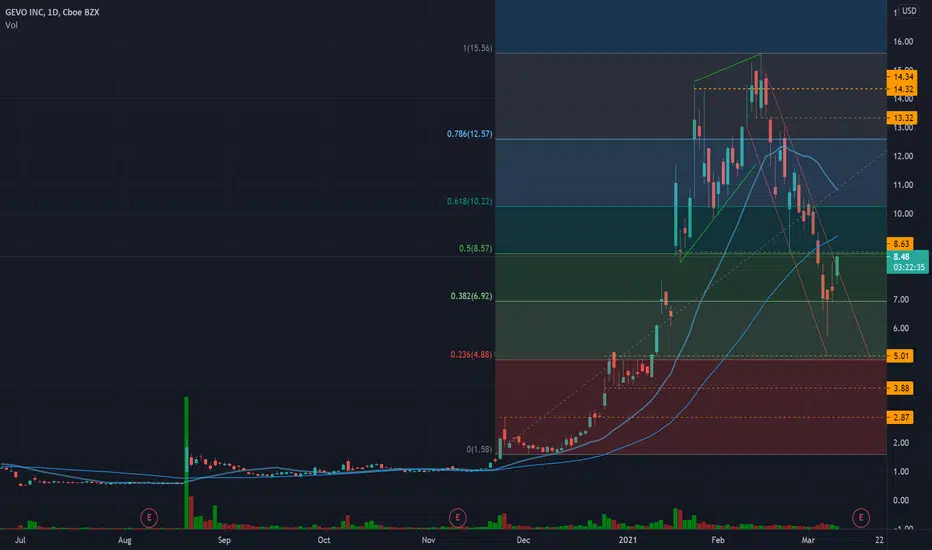Click the 0.00 price axis value
Screen dimensions: 932x550
[901, 501]
